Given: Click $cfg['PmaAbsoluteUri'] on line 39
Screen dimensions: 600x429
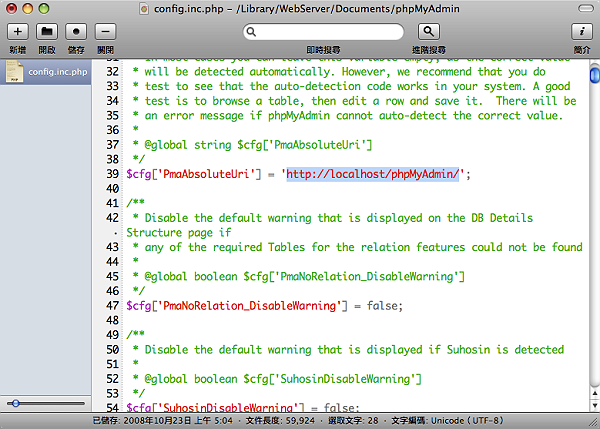Looking at the screenshot, I should pos(194,174).
